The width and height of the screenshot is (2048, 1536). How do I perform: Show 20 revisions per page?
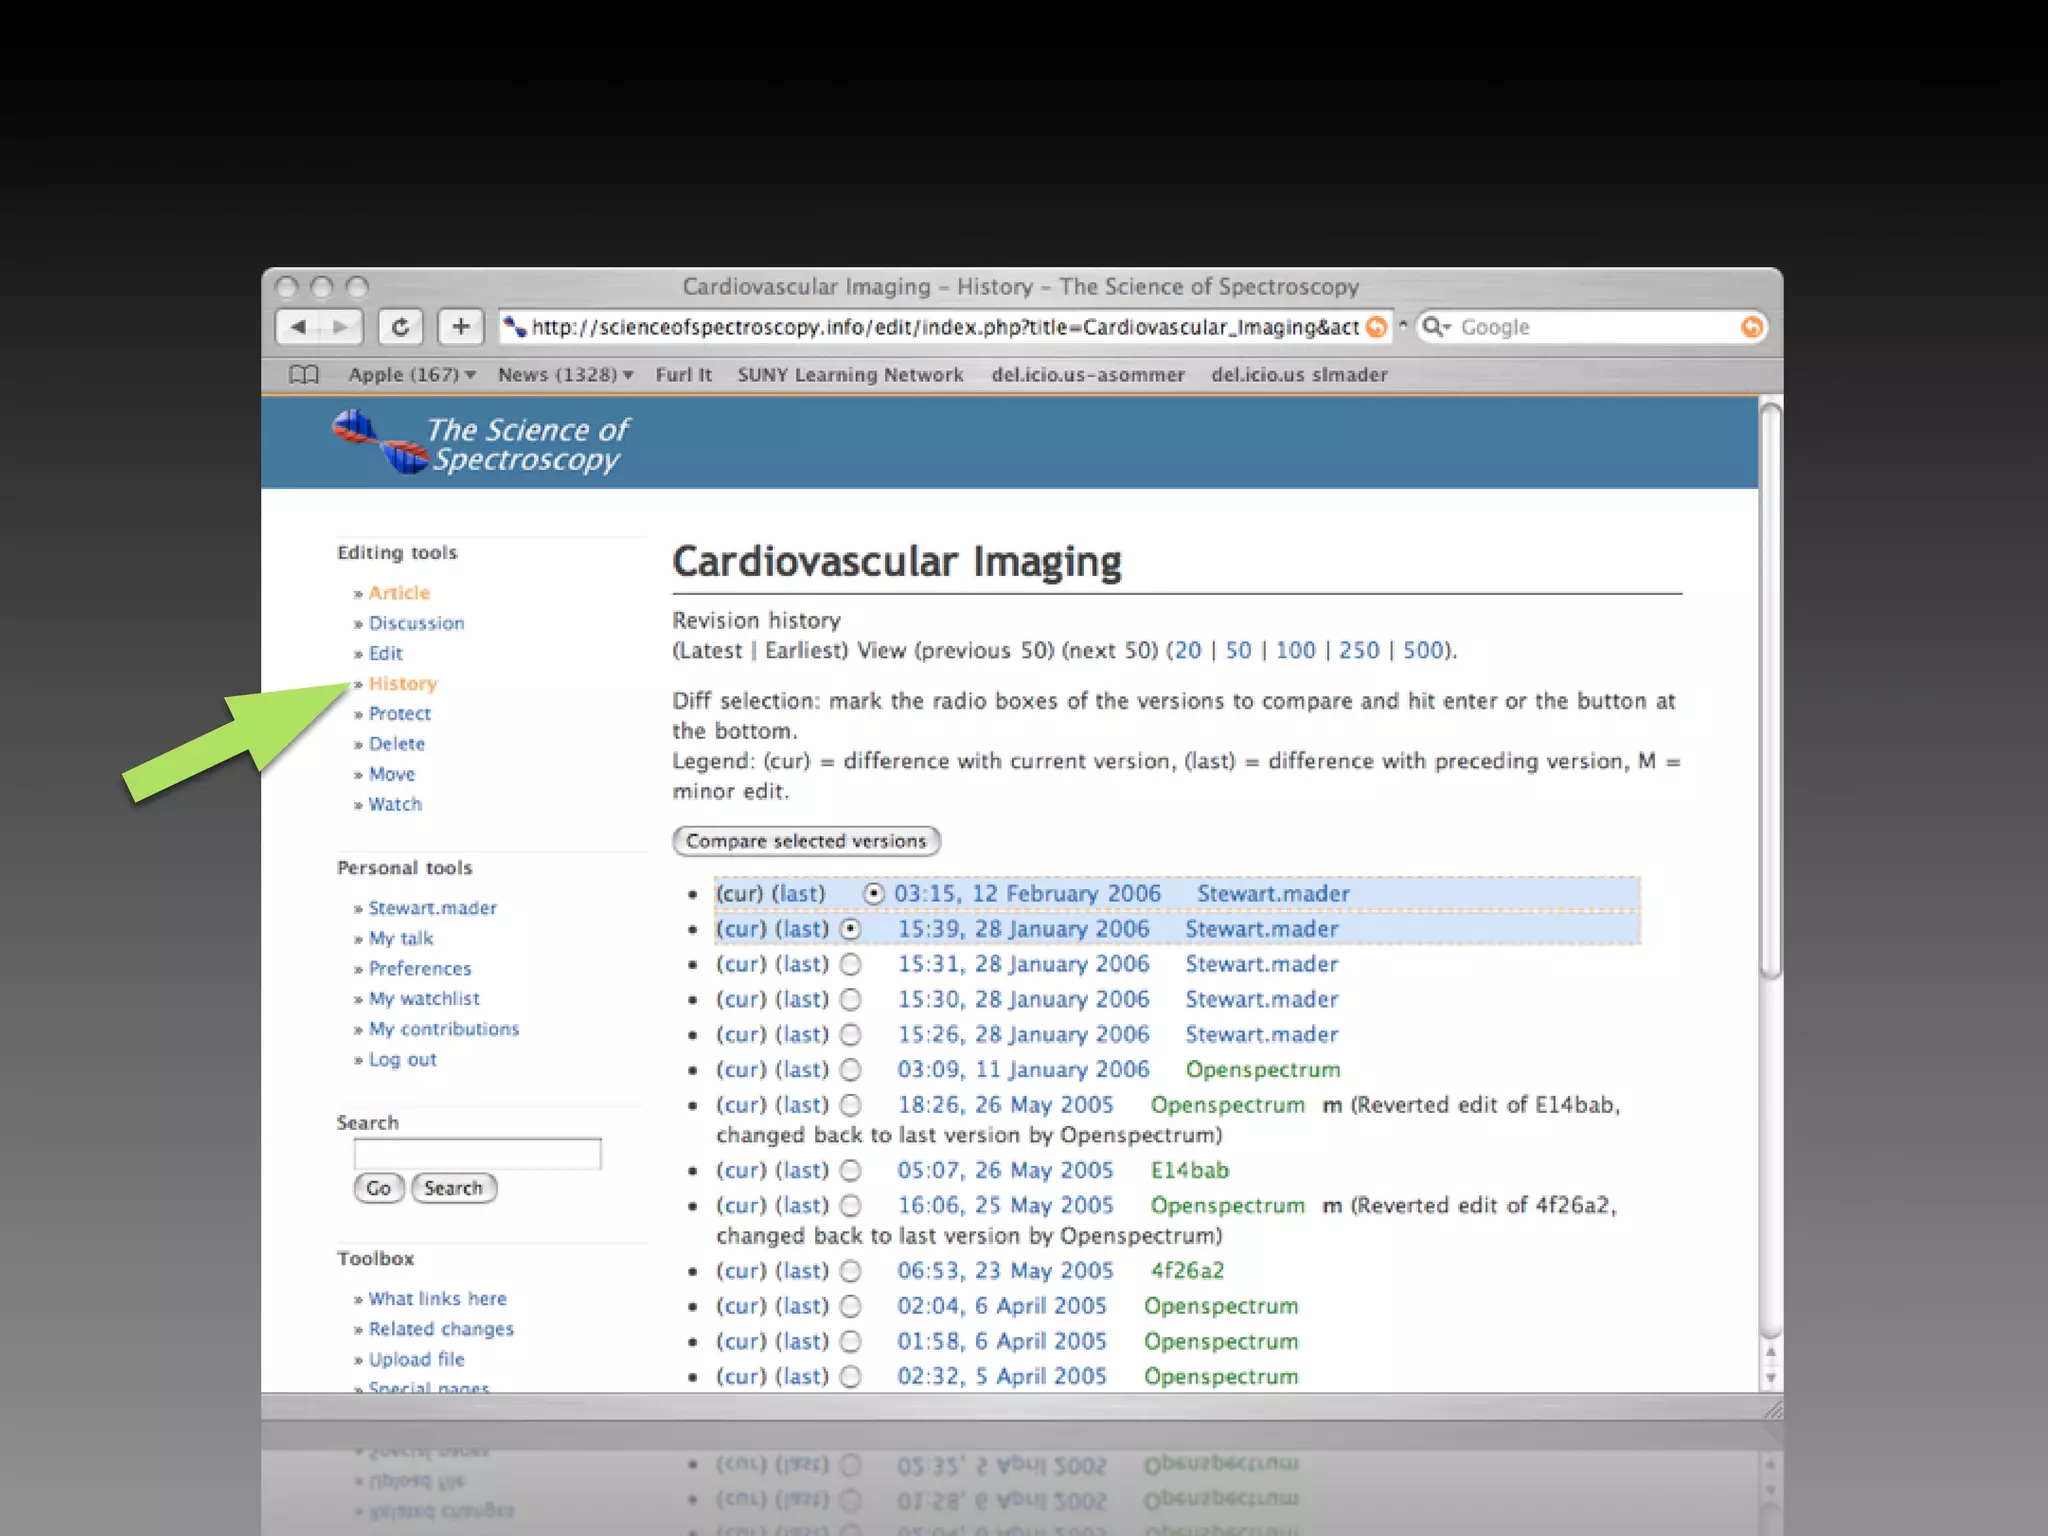tap(1187, 650)
